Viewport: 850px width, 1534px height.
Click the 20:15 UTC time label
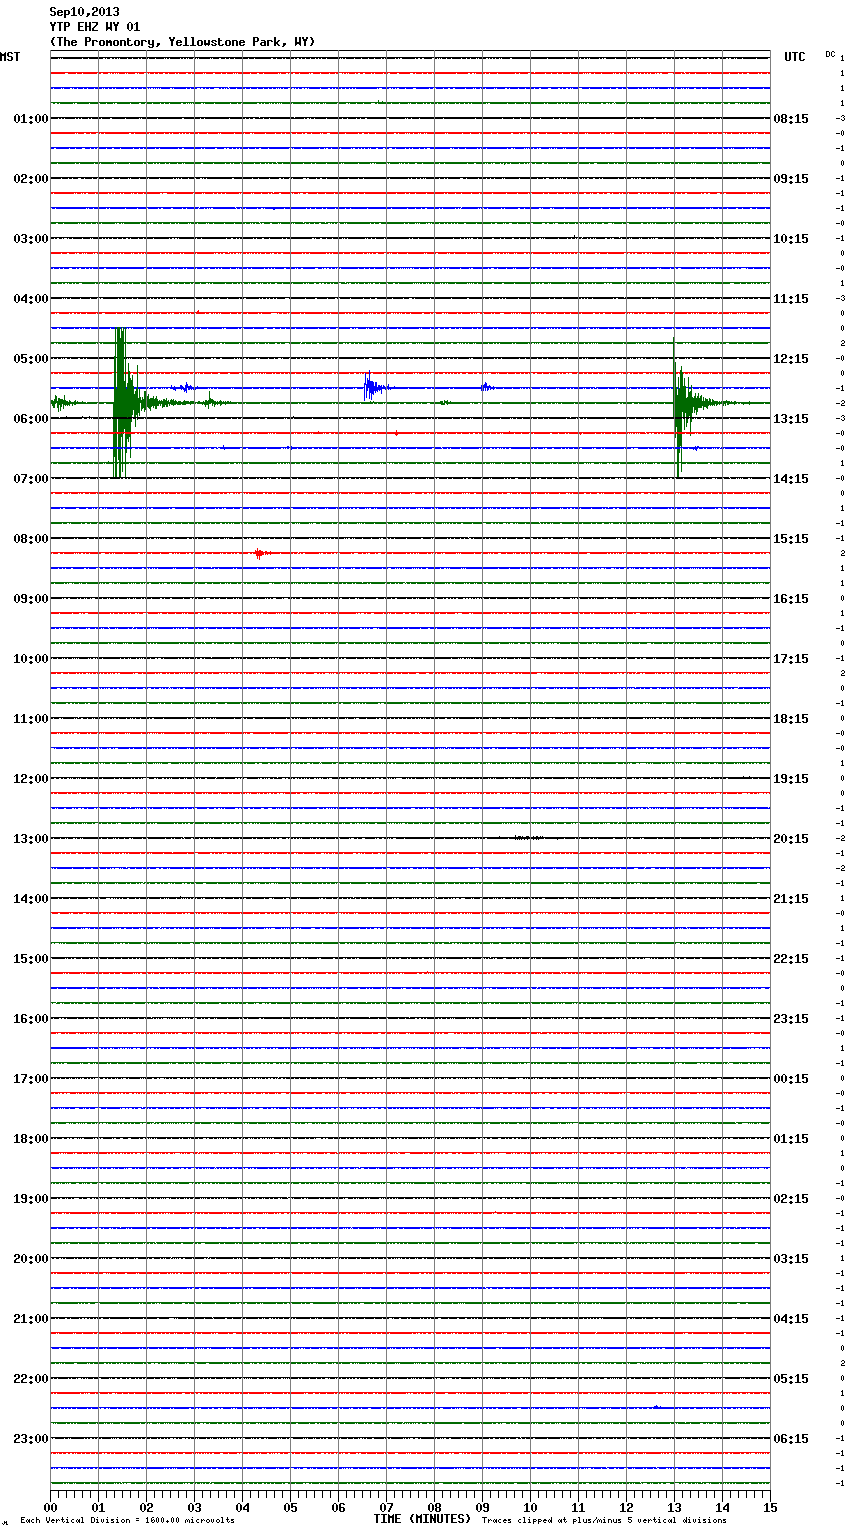[x=791, y=839]
